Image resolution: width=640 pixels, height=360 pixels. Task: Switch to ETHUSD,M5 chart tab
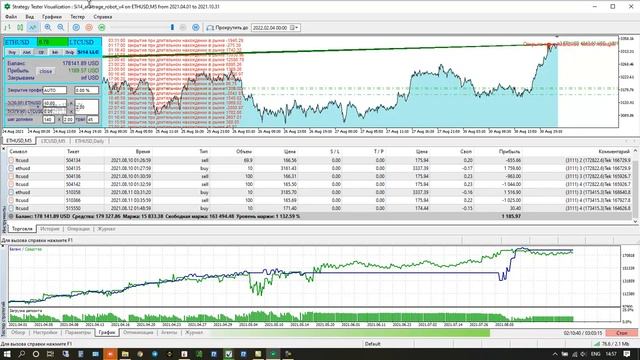click(19, 141)
